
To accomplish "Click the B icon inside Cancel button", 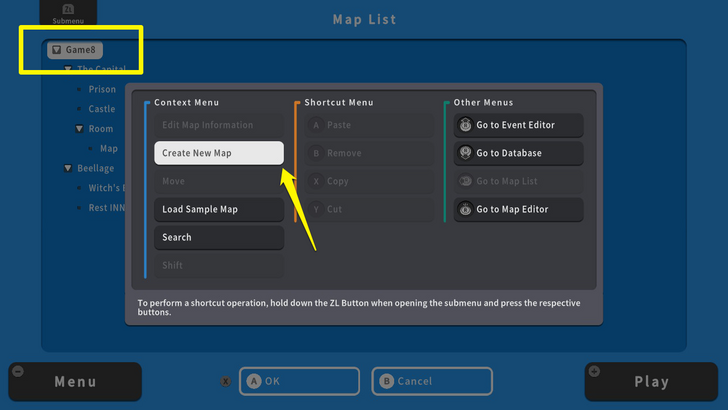I will click(386, 381).
